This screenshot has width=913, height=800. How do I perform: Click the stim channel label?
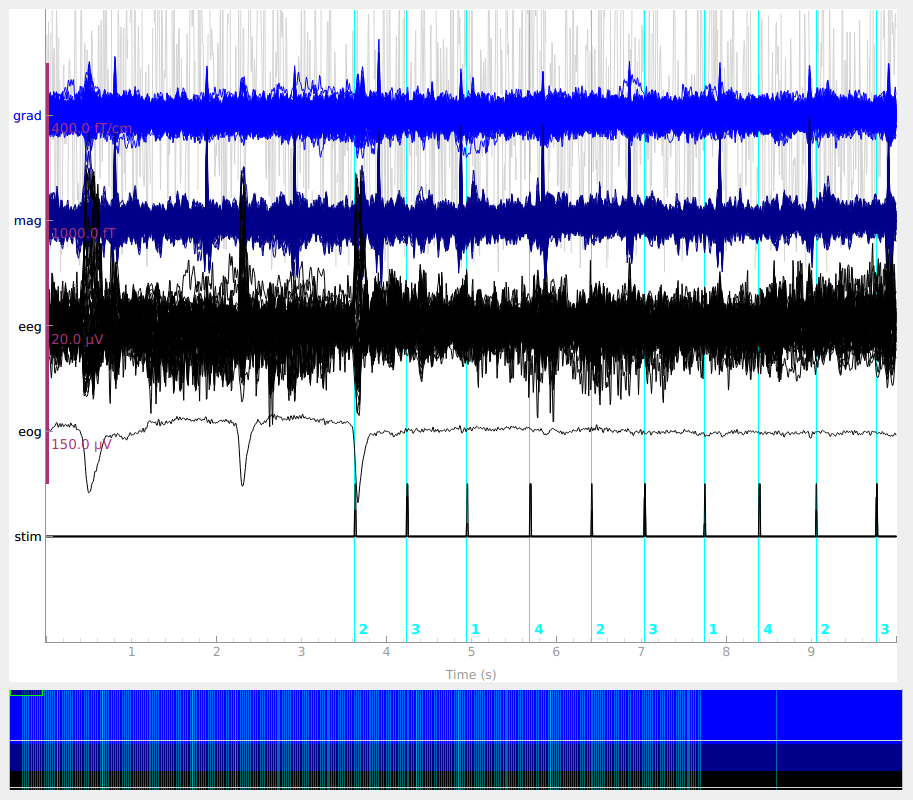click(x=28, y=537)
